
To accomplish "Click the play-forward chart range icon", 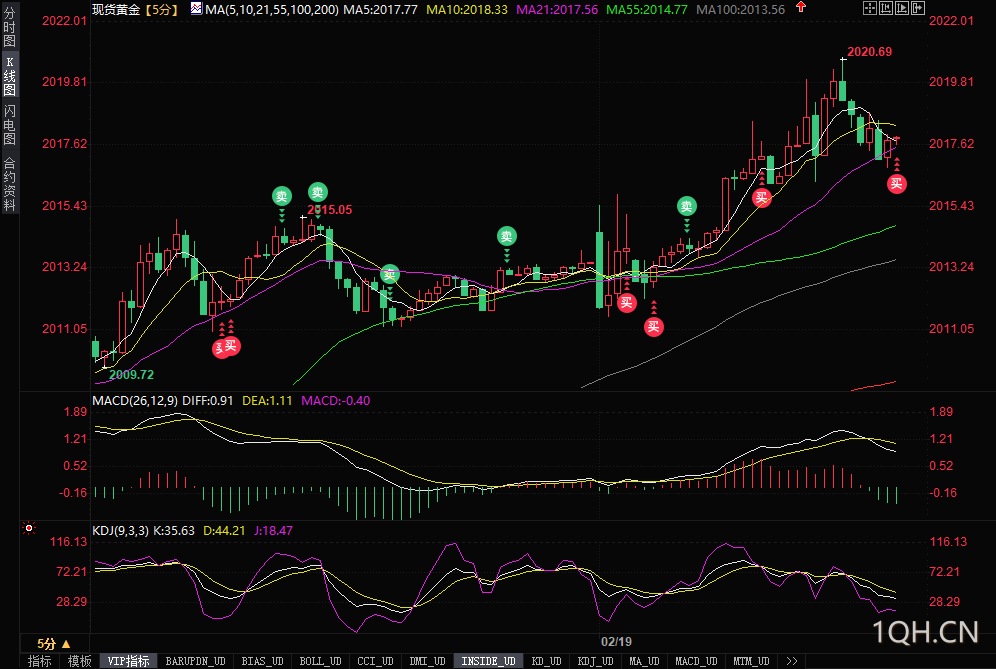I will [902, 8].
